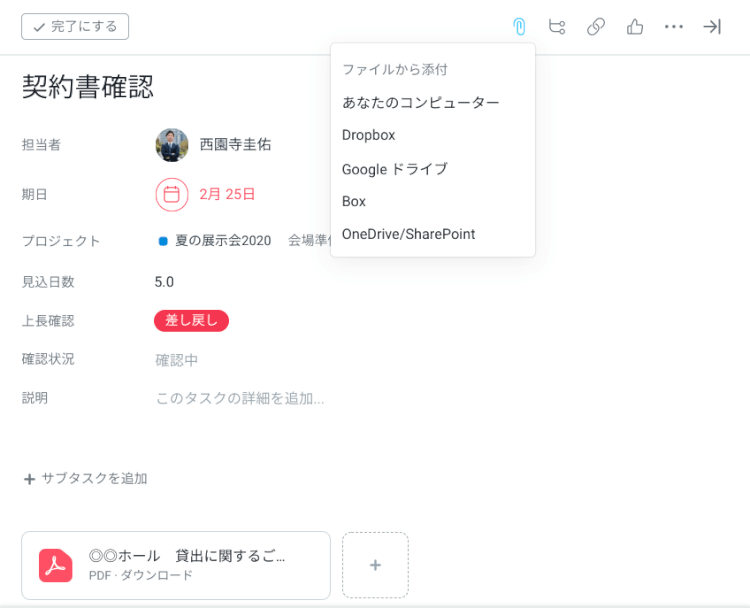
Task: Click the blue project color dot
Action: 163,241
